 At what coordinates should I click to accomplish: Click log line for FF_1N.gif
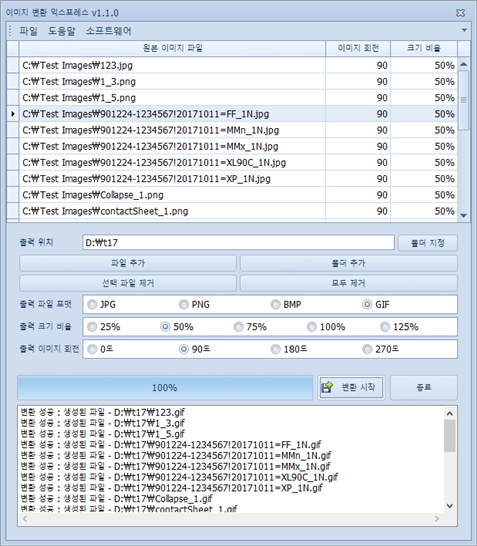tap(171, 445)
